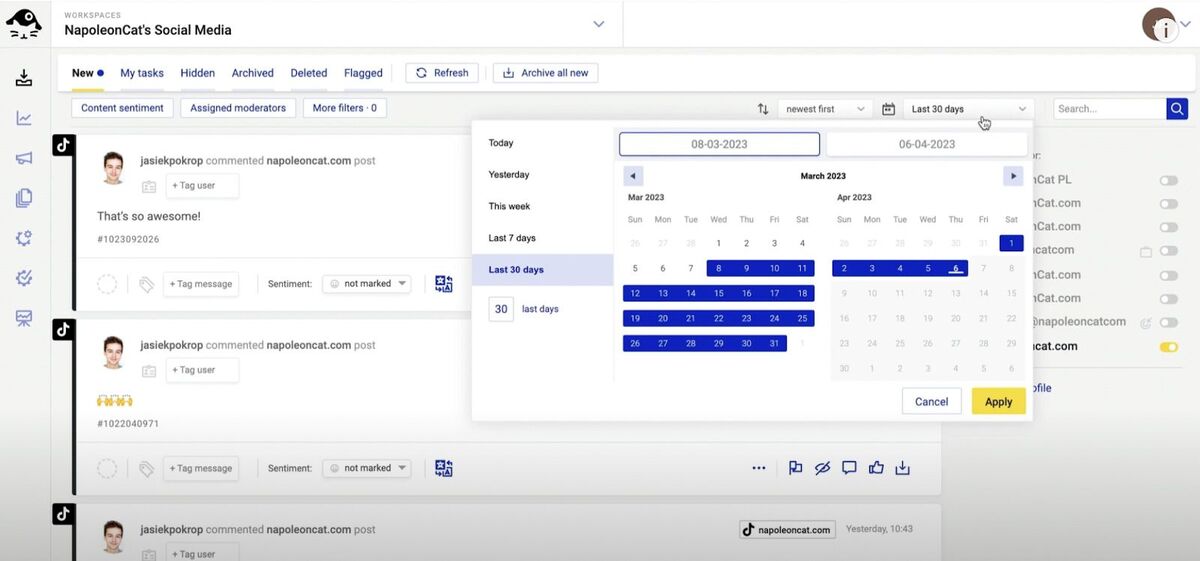Switch to the Hidden tab

click(198, 73)
